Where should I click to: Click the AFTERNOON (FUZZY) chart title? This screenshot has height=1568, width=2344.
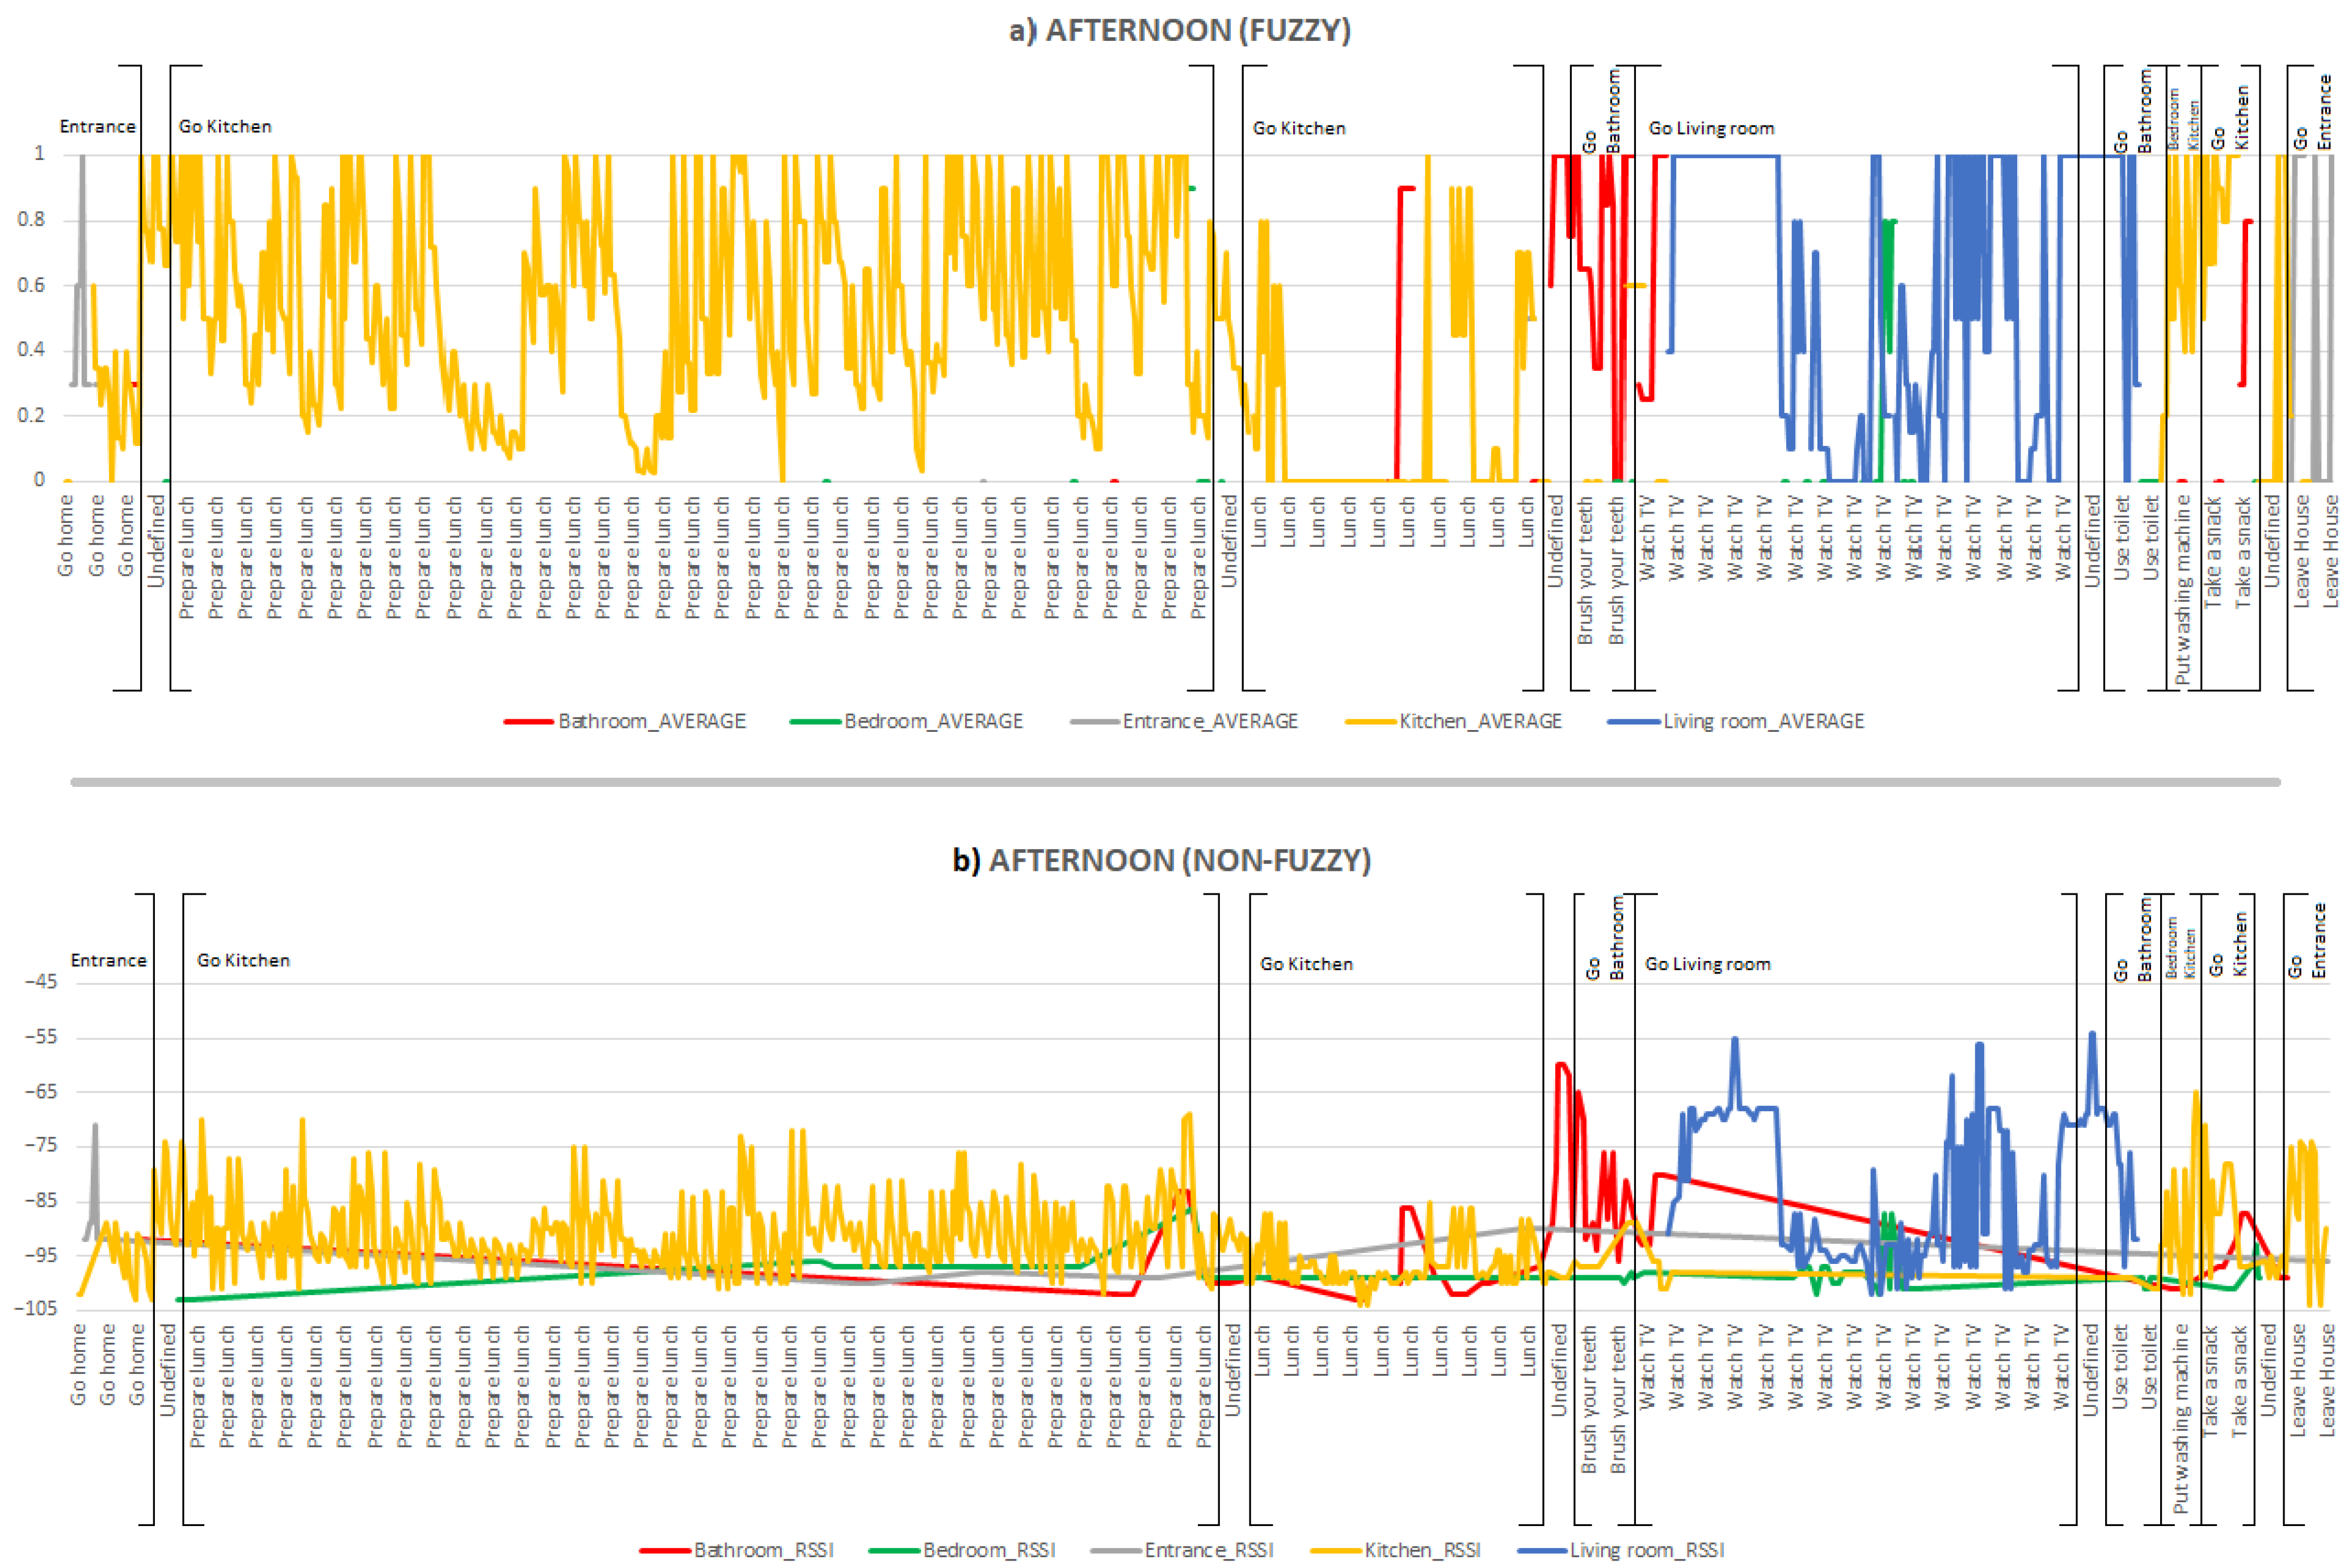(x=1179, y=30)
